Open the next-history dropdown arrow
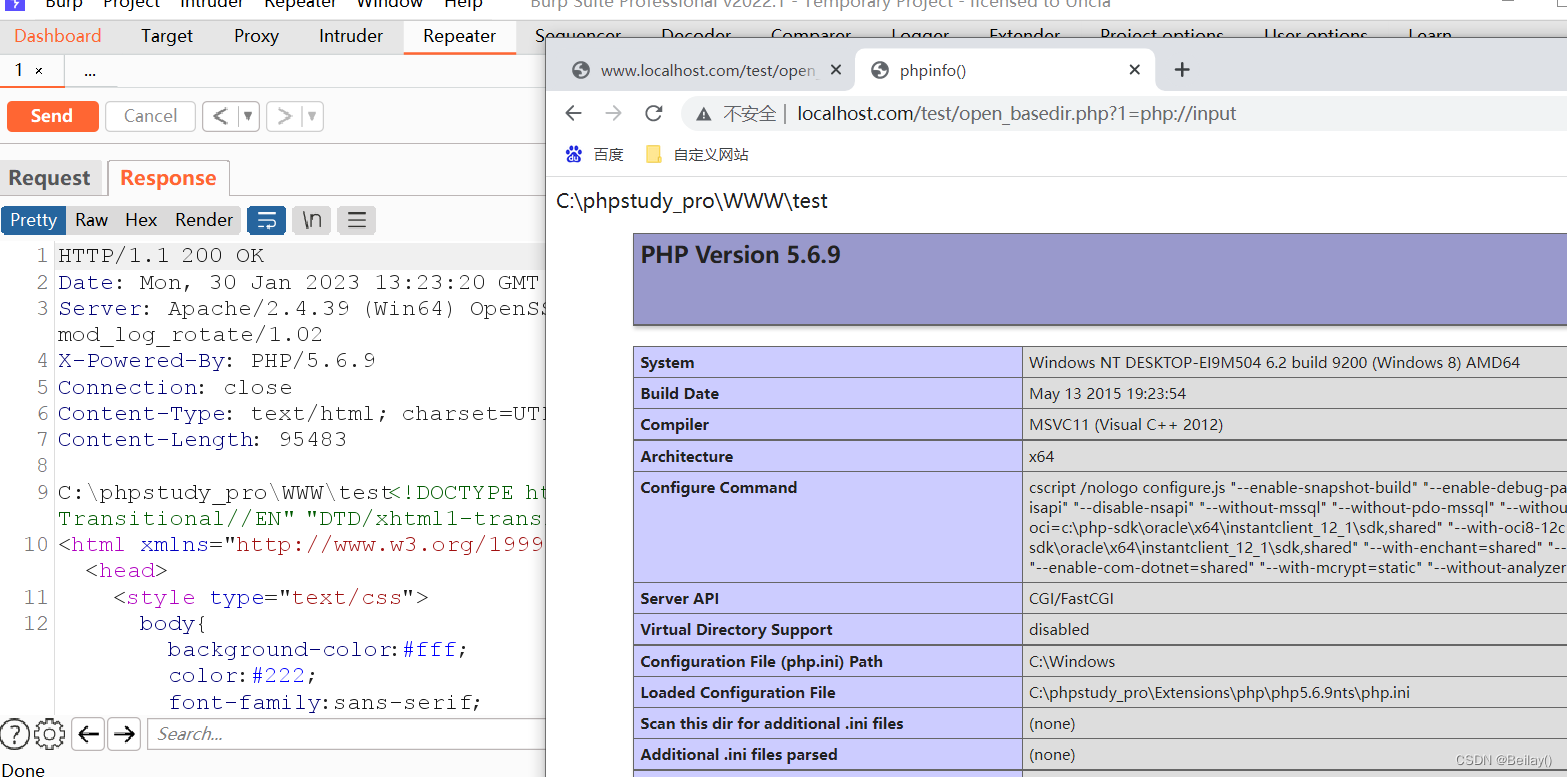The height and width of the screenshot is (777, 1567). point(312,116)
